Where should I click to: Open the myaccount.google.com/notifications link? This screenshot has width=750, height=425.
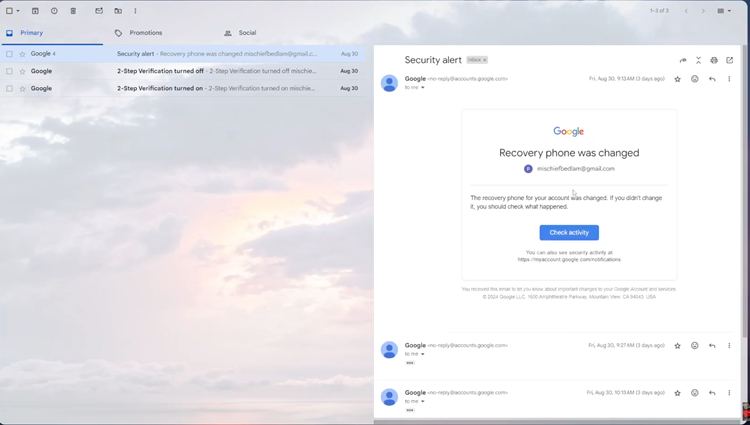569,260
